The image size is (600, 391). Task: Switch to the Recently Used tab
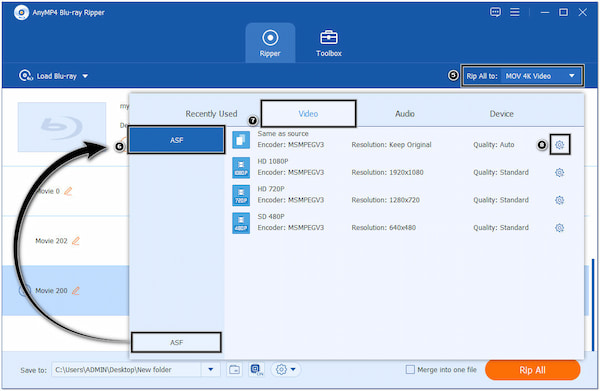[211, 114]
